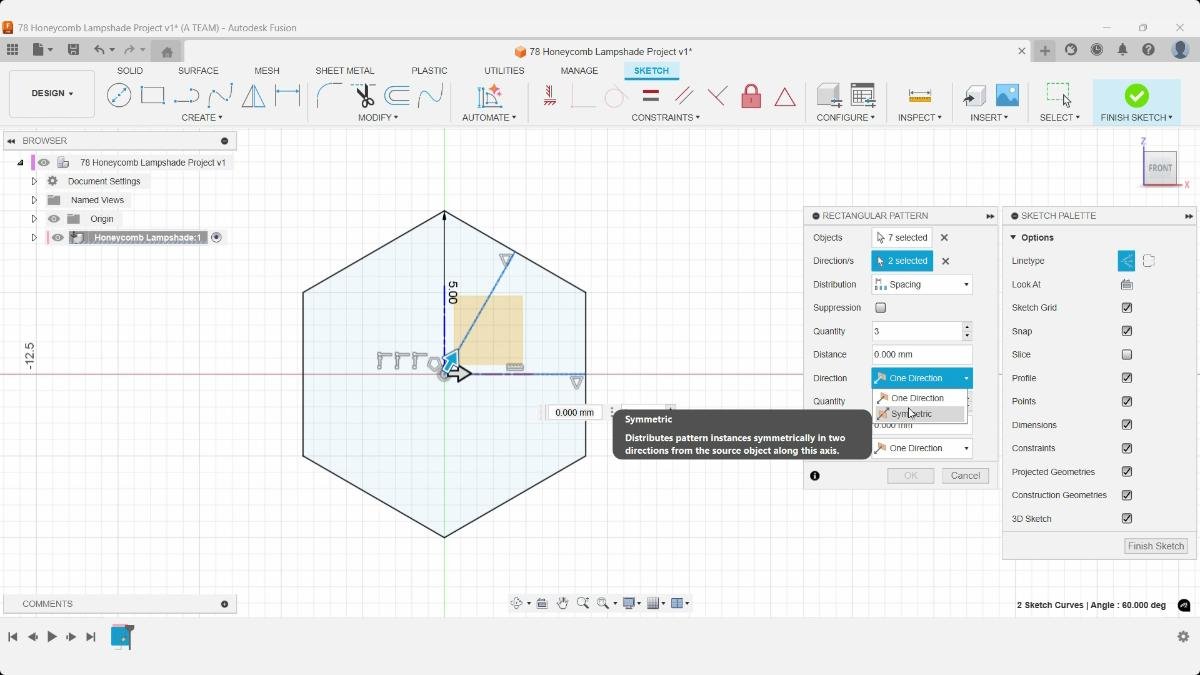Click the Undo arrow
The height and width of the screenshot is (675, 1200).
(99, 50)
